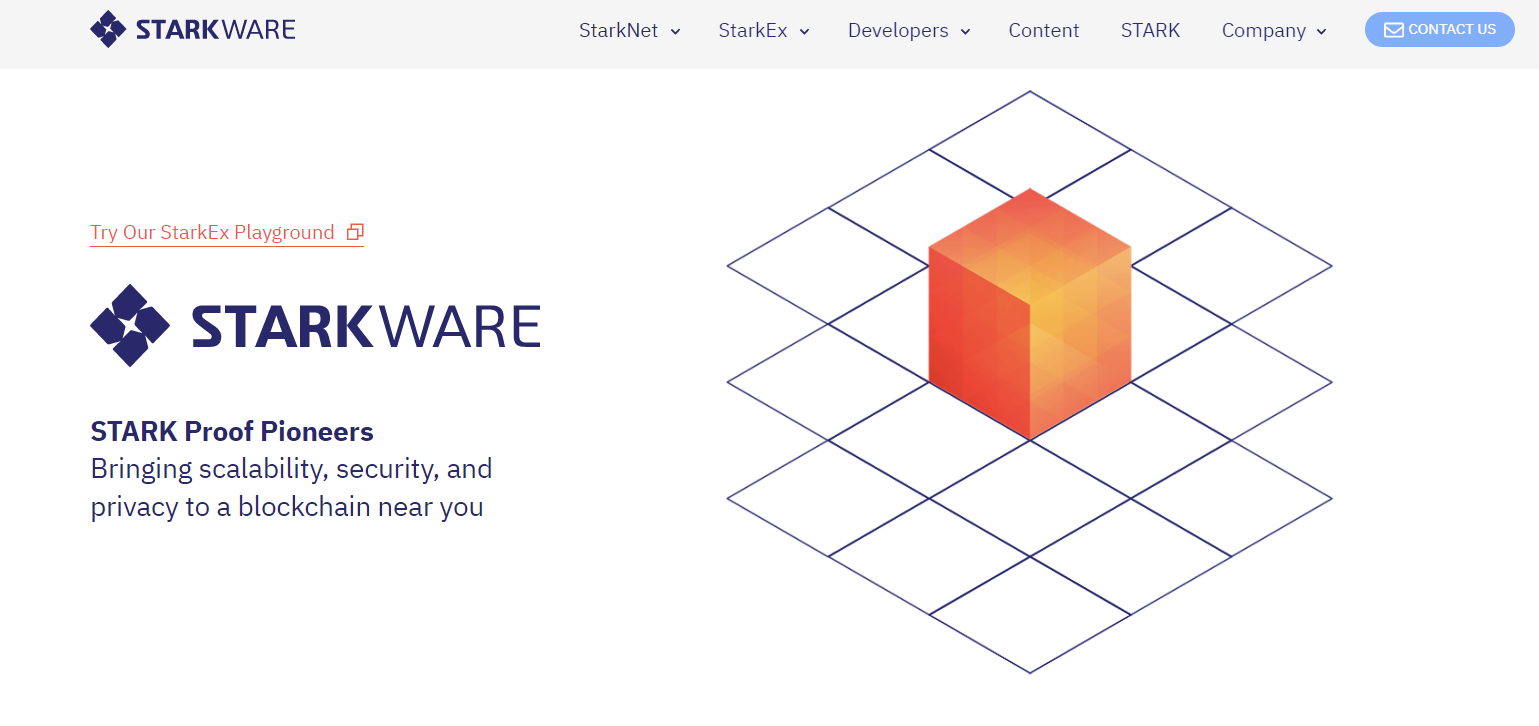This screenshot has width=1539, height=726.
Task: Click the STARK Proof Pioneers heading
Action: [231, 432]
